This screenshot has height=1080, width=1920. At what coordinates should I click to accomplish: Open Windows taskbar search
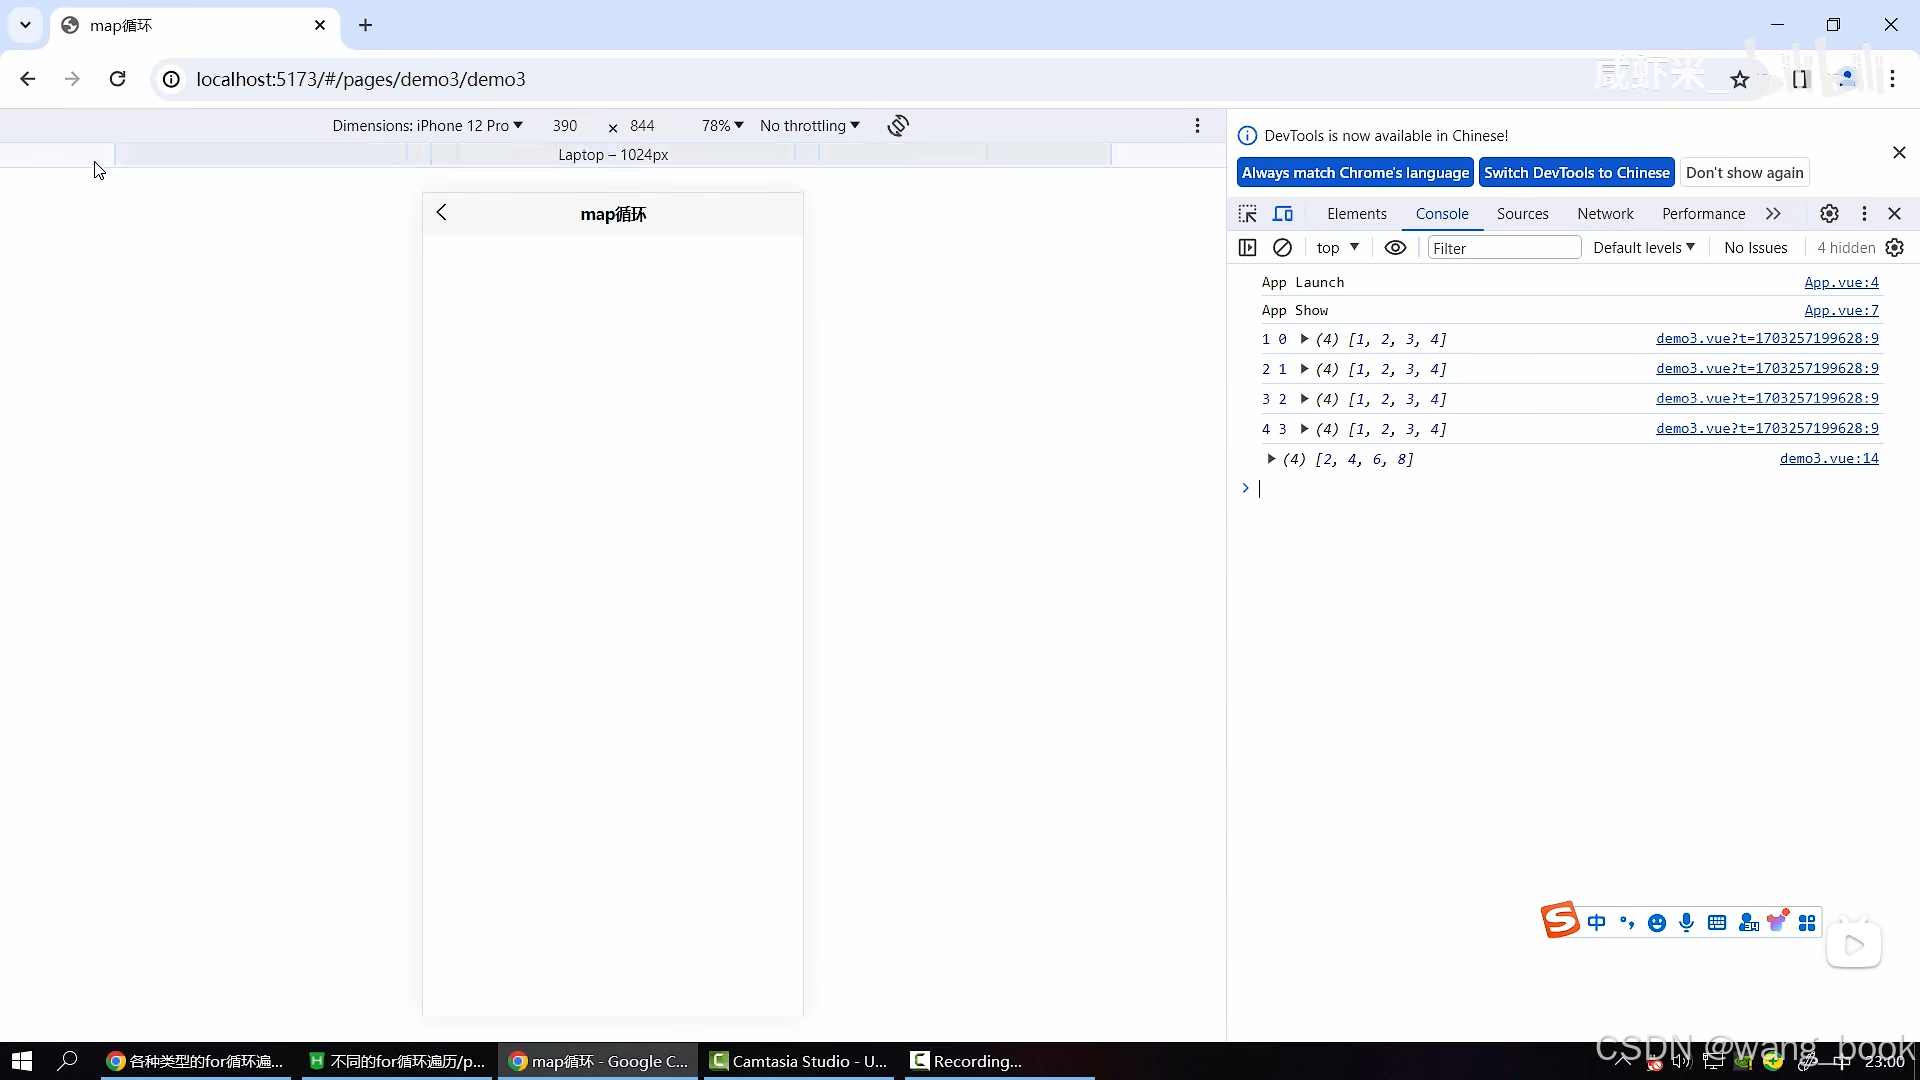[67, 1061]
